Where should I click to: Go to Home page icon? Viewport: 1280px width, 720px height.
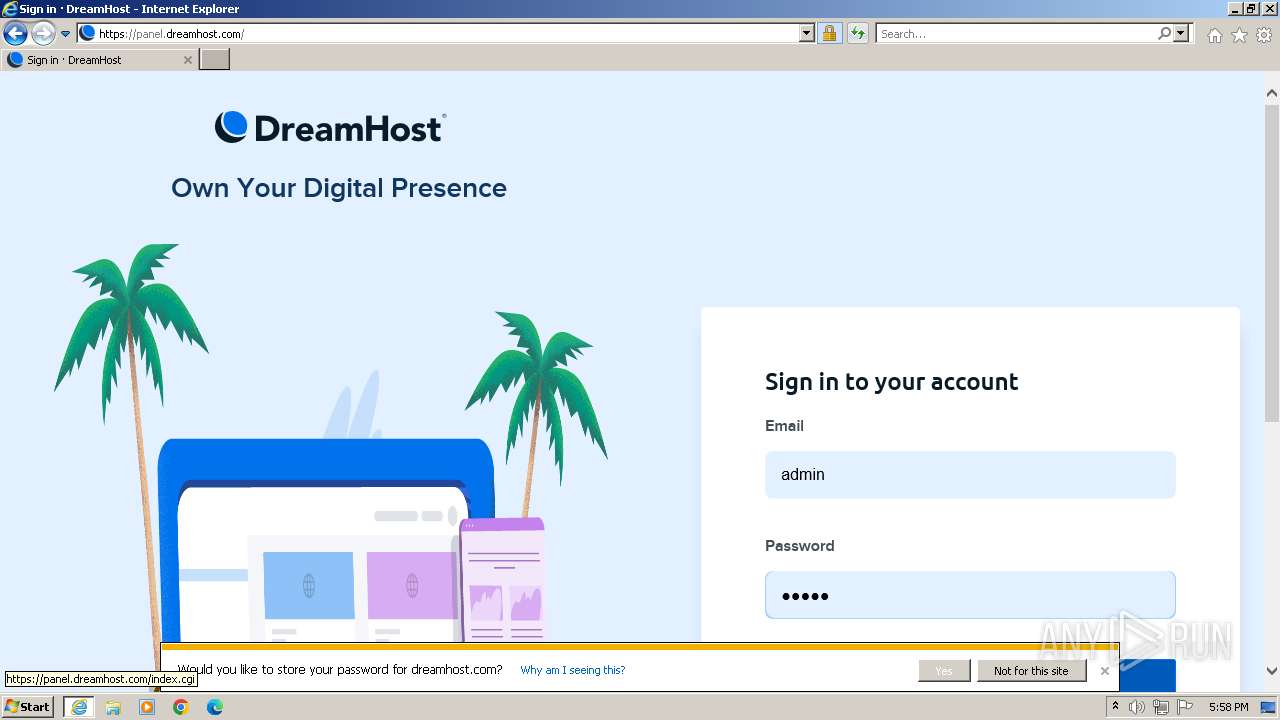click(1214, 35)
